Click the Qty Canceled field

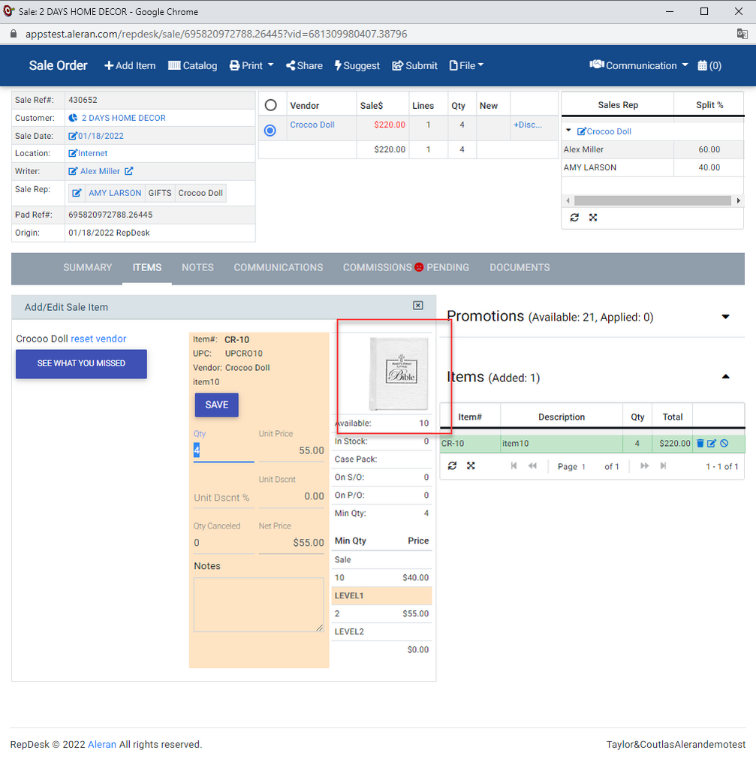click(224, 543)
